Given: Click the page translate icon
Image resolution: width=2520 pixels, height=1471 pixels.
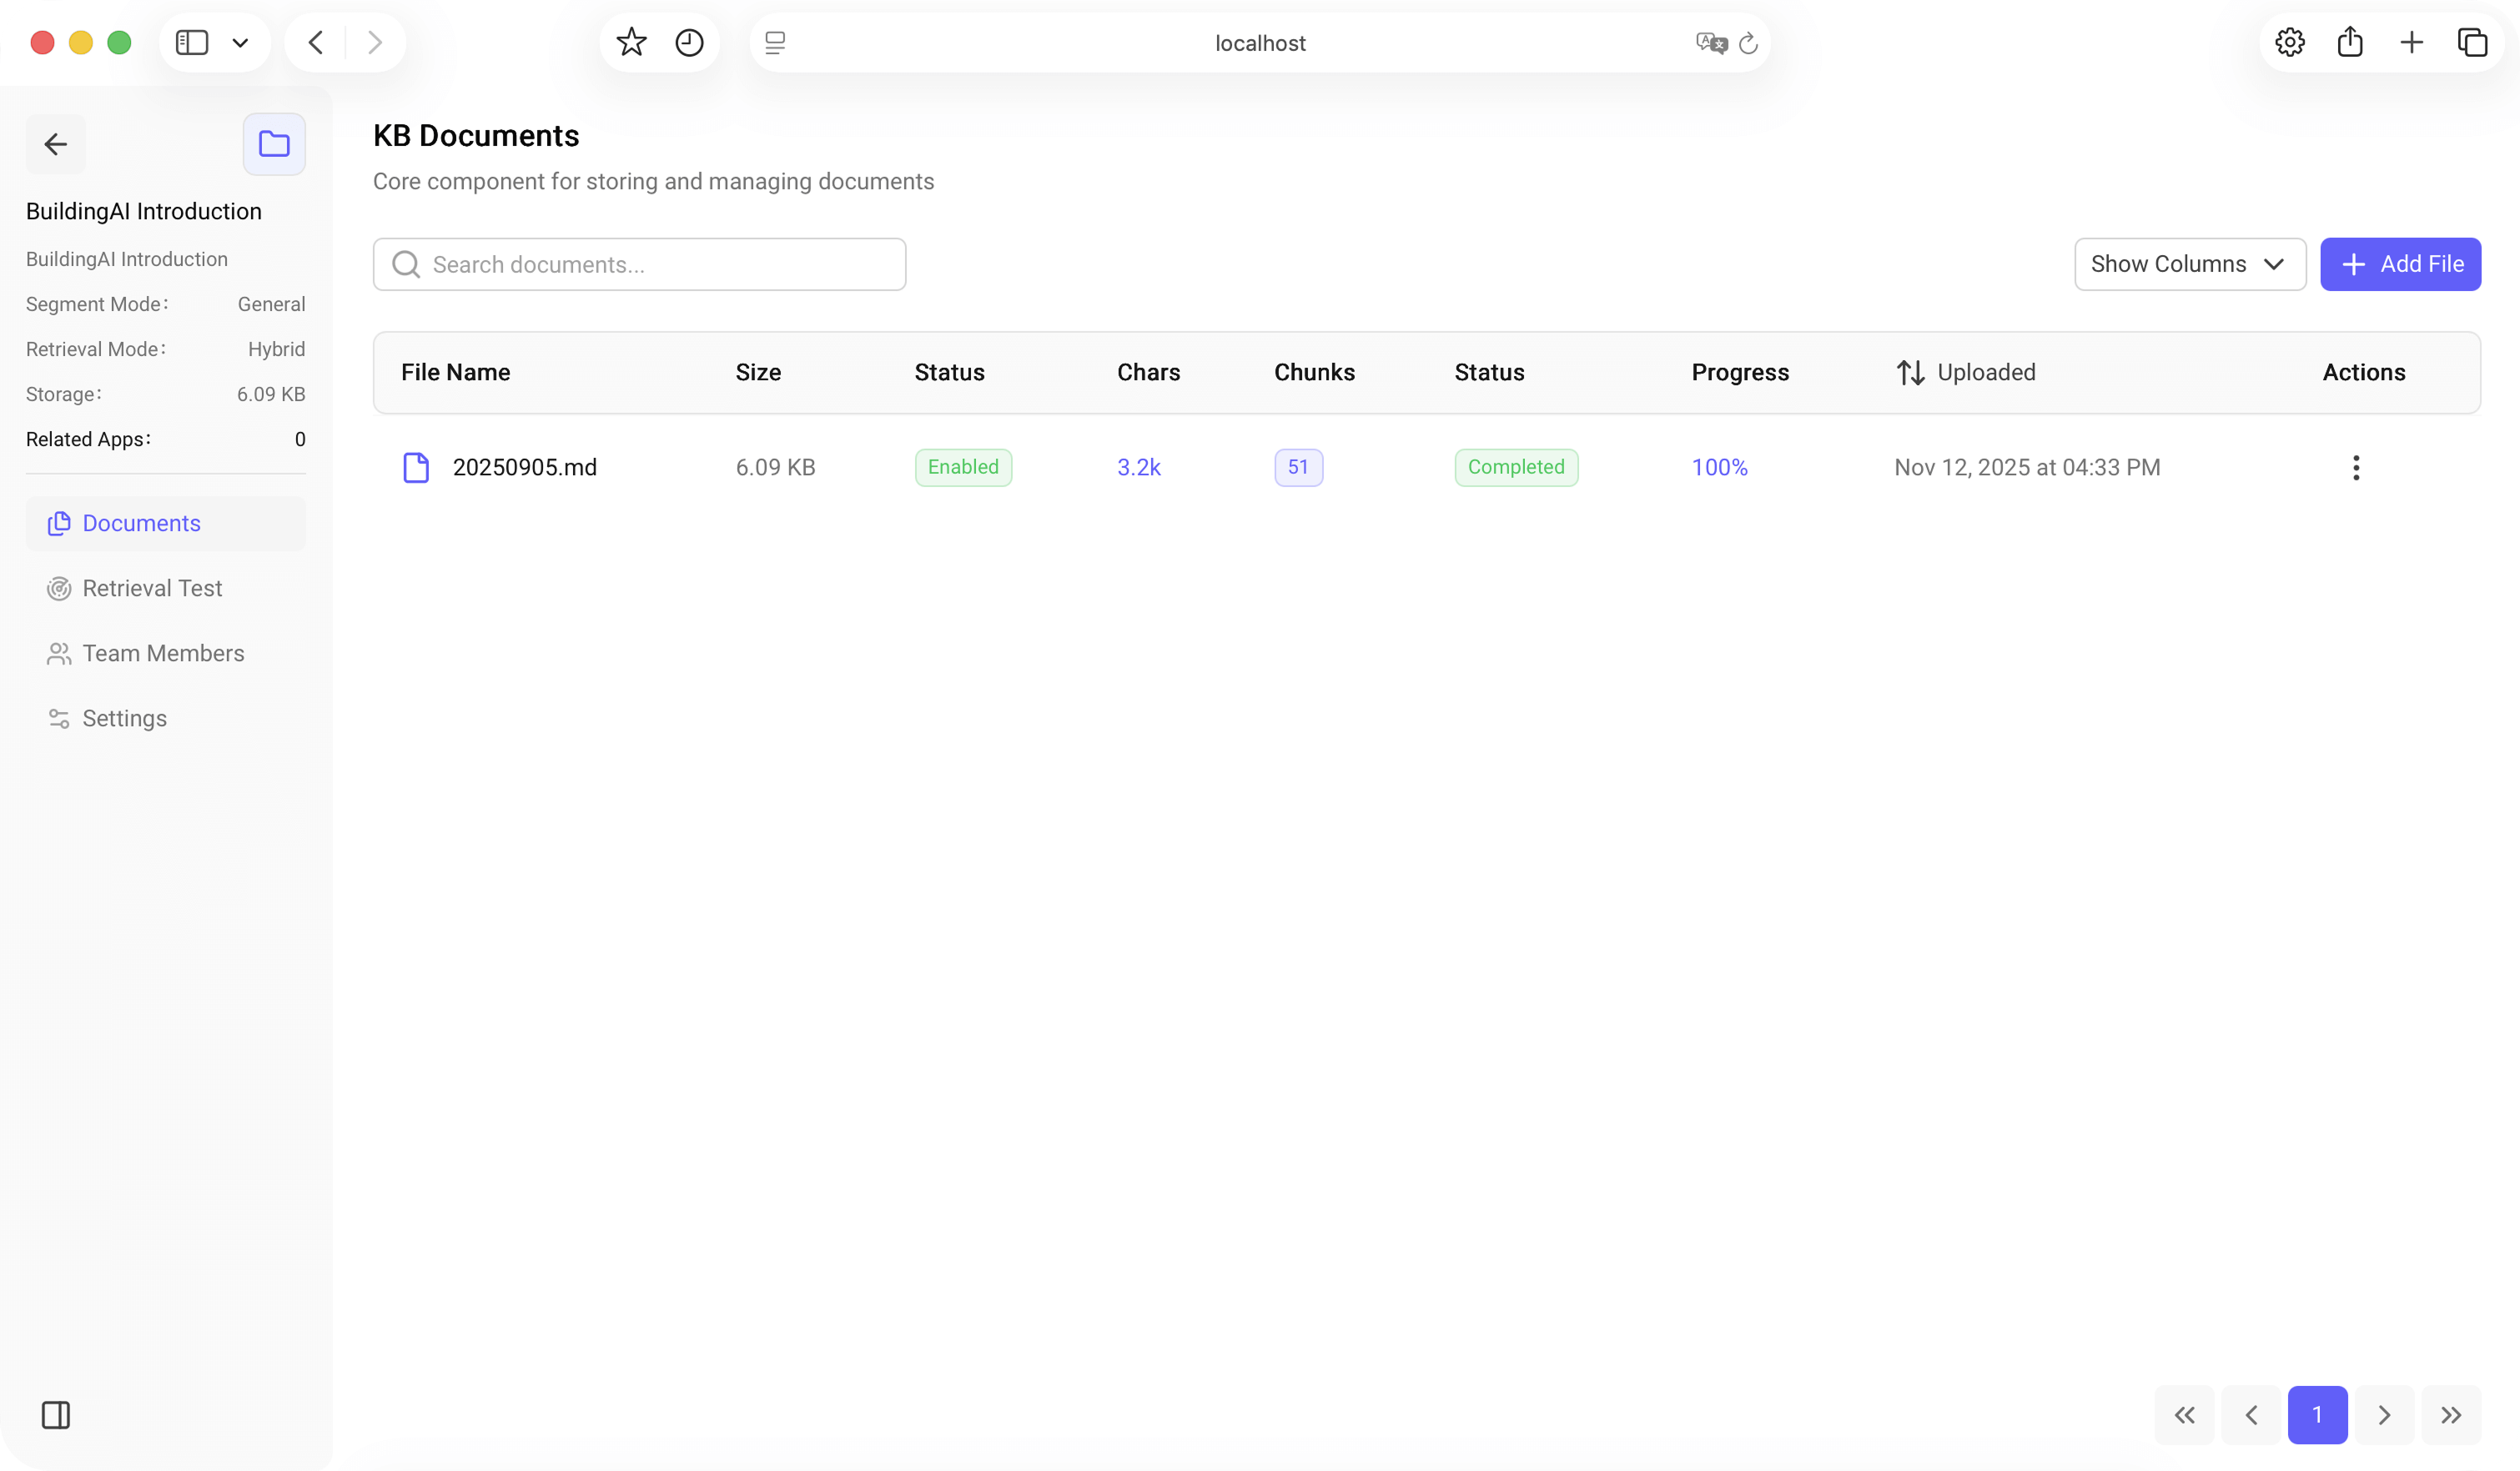Looking at the screenshot, I should (1710, 43).
